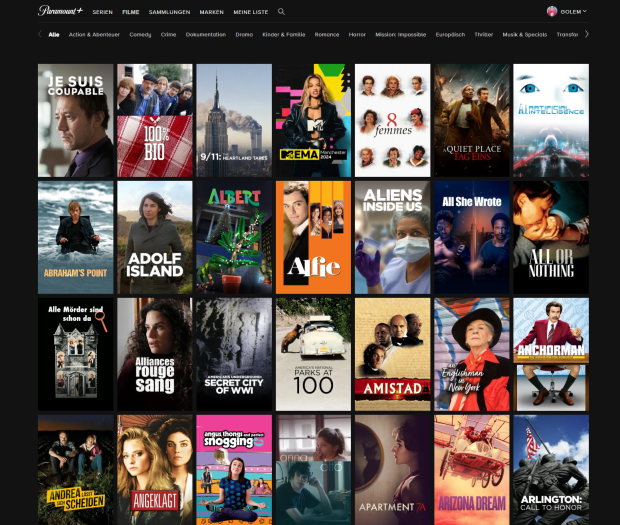Screen dimensions: 620x525
Task: Filter by Action & Abenteuer
Action: click(94, 35)
